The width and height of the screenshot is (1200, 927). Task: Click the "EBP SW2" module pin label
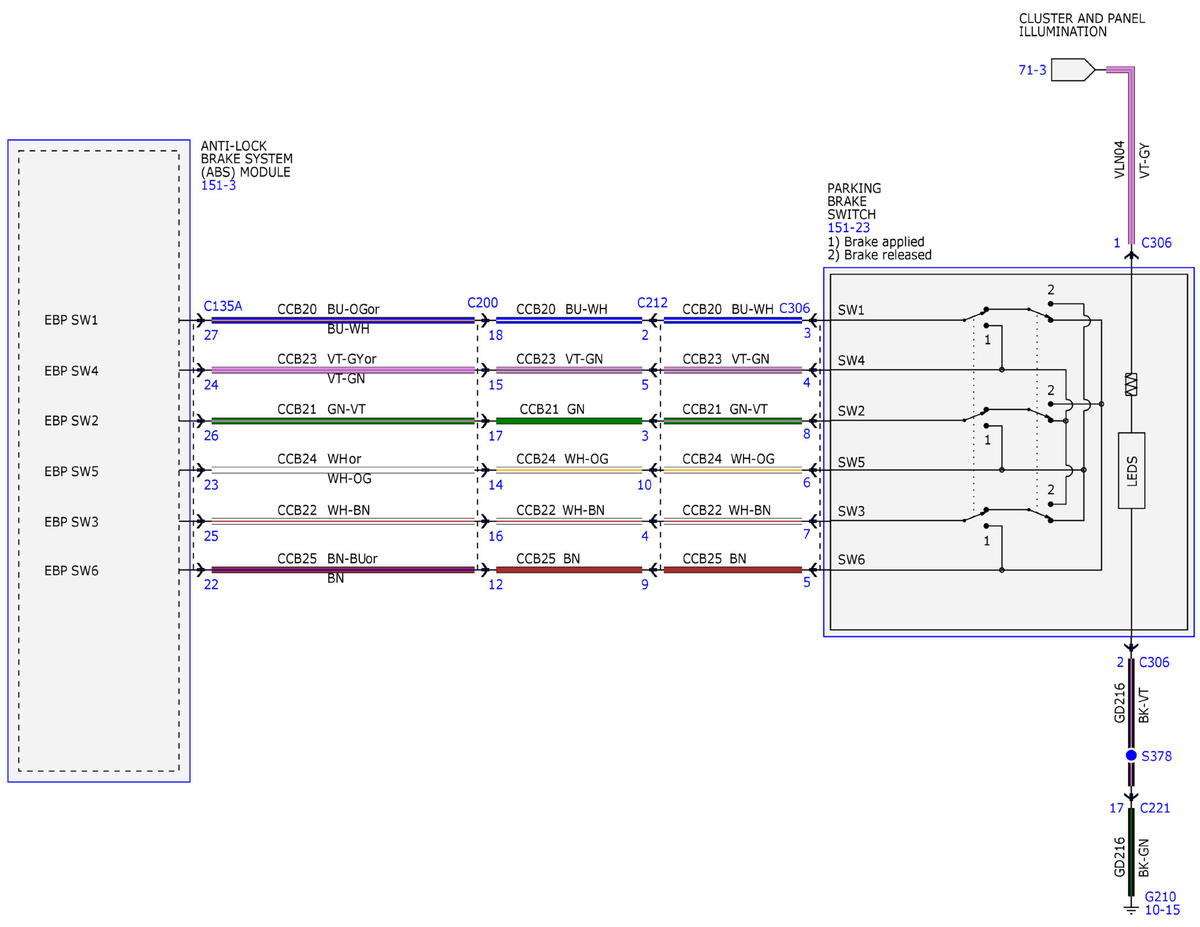pyautogui.click(x=71, y=421)
